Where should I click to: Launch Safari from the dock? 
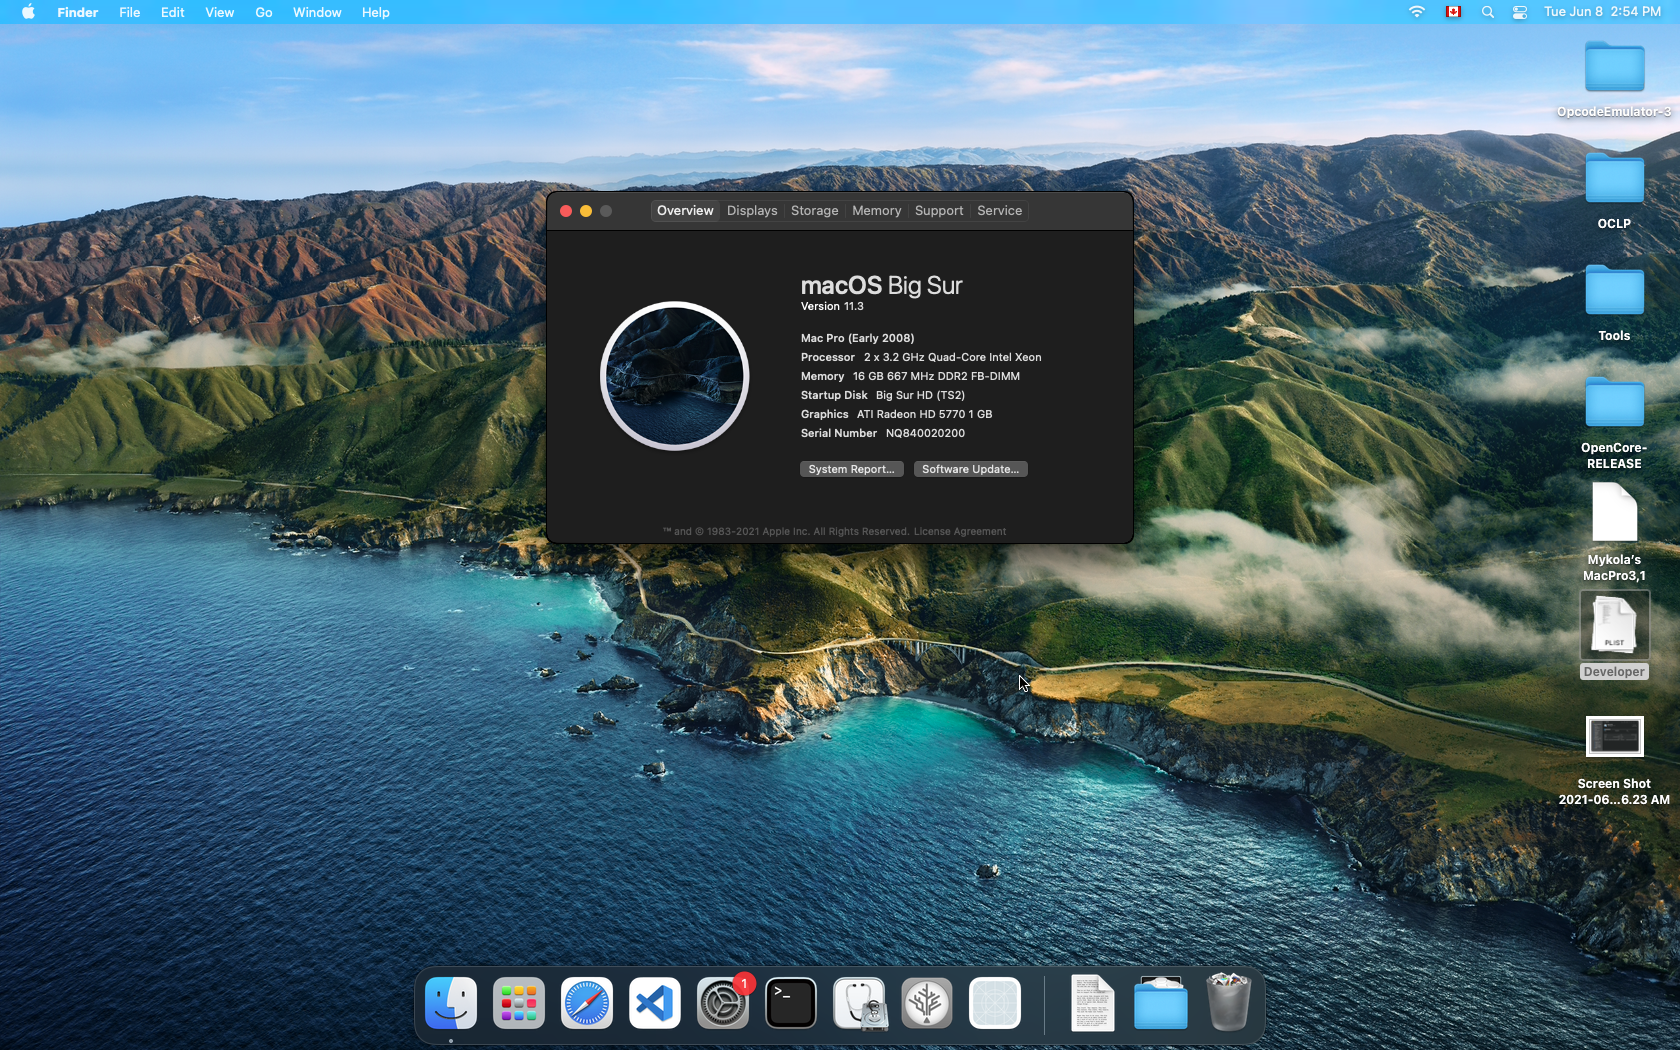point(587,1003)
